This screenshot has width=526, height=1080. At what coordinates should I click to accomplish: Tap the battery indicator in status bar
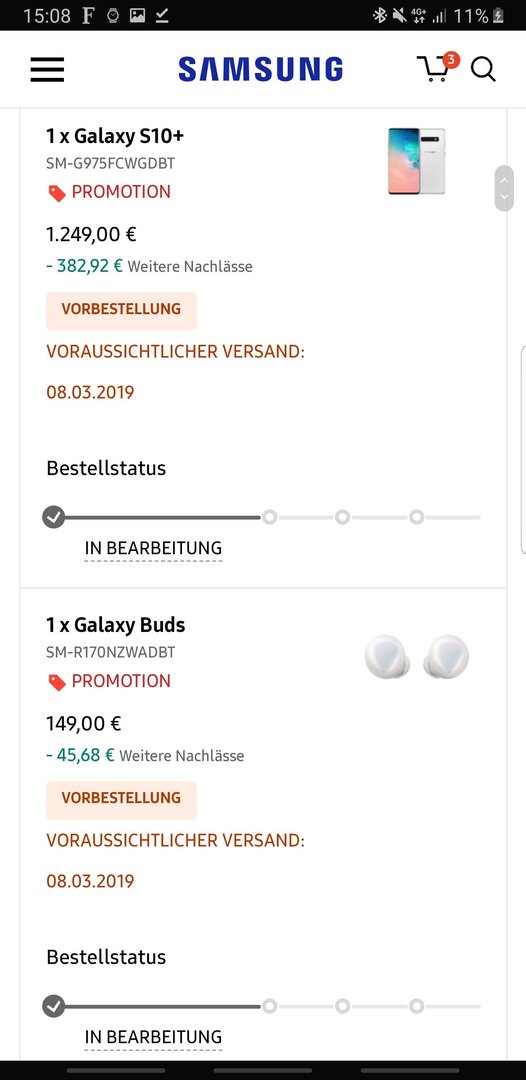coord(498,15)
